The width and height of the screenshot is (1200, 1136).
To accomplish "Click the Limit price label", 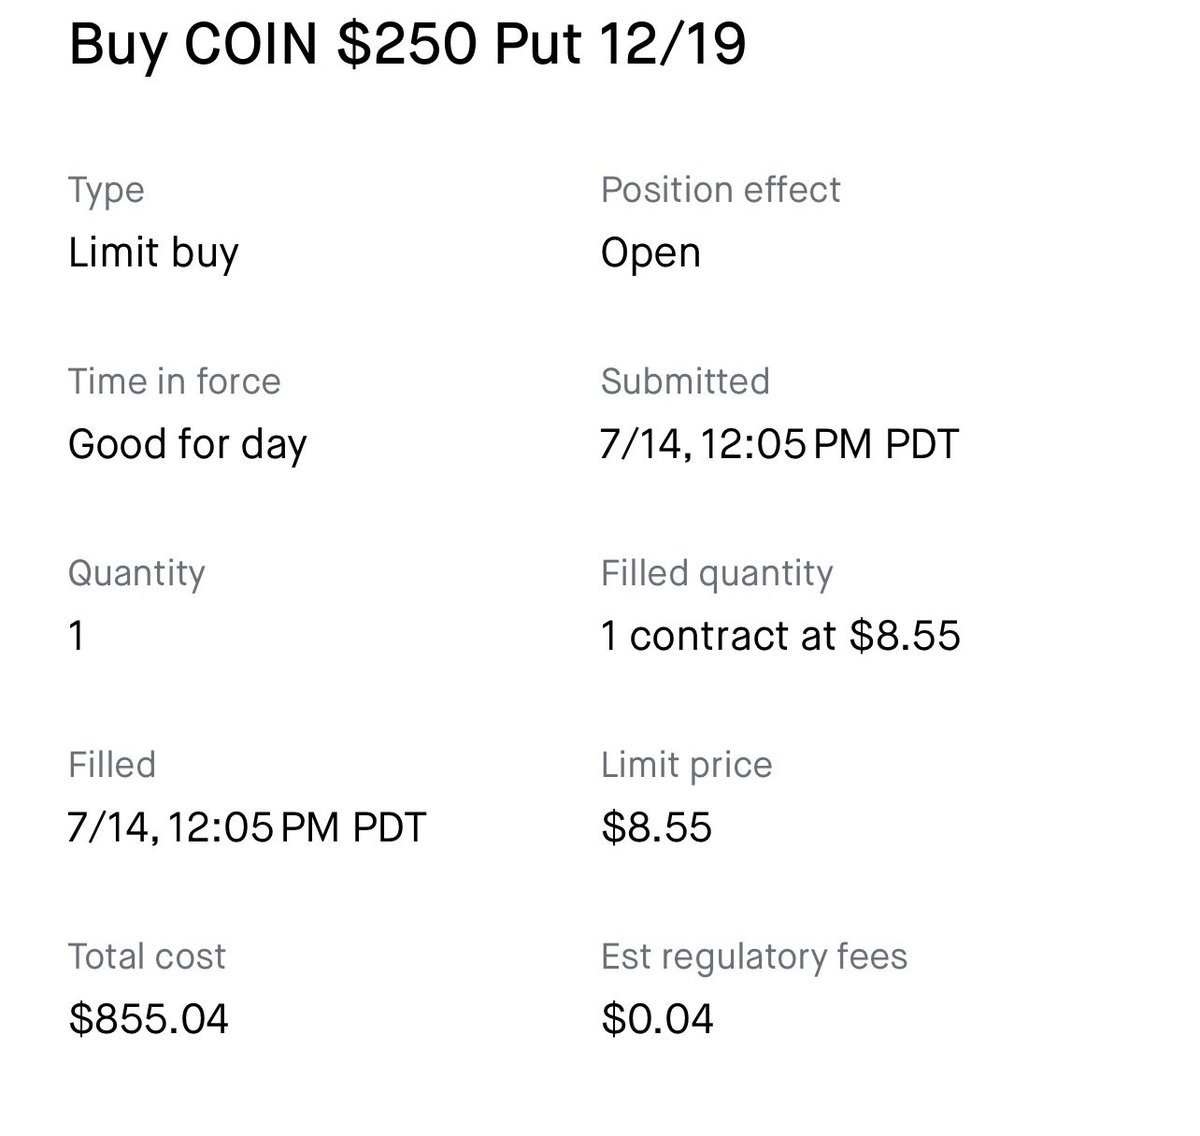I will click(686, 766).
